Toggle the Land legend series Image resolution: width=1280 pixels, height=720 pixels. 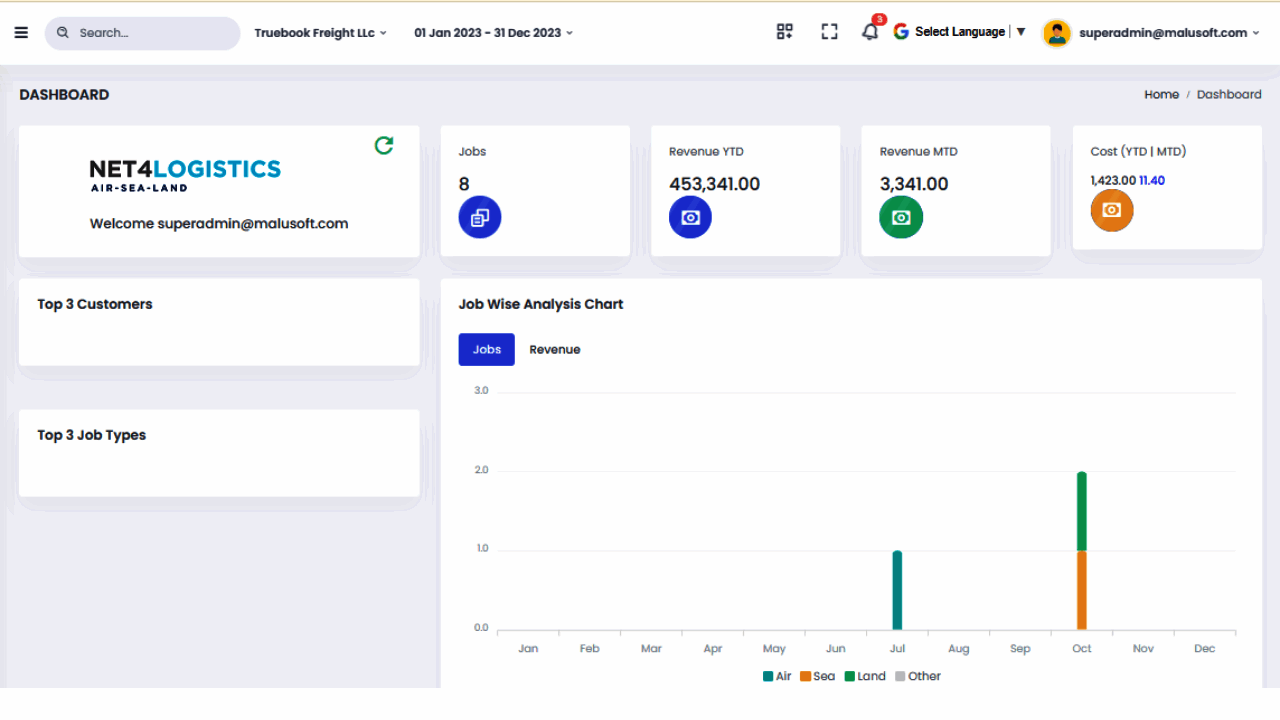point(866,676)
